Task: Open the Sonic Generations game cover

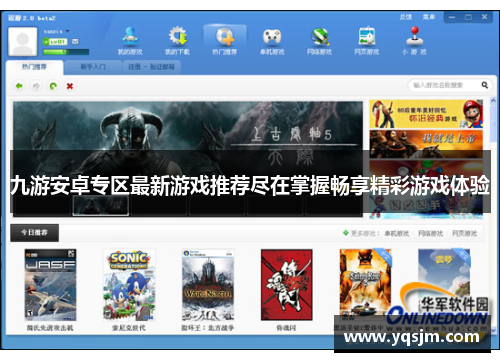Action: (129, 285)
